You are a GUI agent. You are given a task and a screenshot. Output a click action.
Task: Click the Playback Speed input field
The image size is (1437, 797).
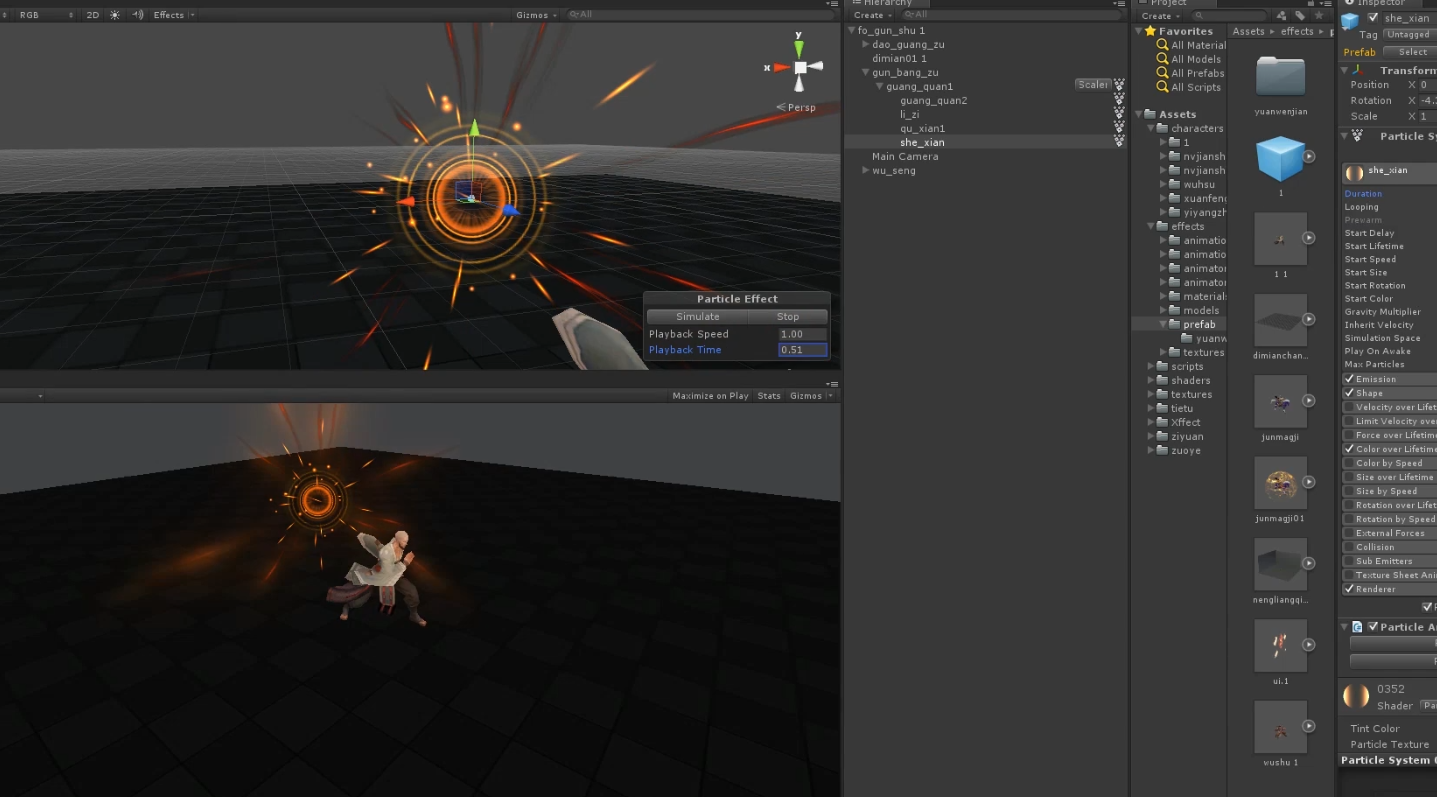(x=803, y=334)
